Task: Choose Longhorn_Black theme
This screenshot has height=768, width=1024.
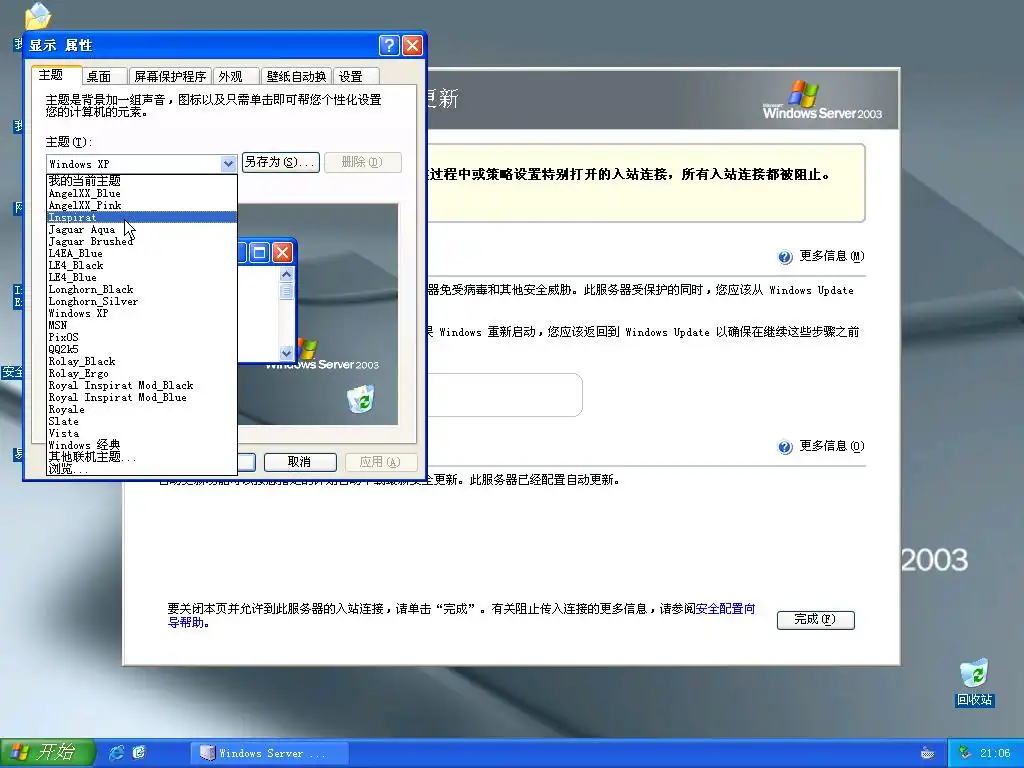Action: 142,289
